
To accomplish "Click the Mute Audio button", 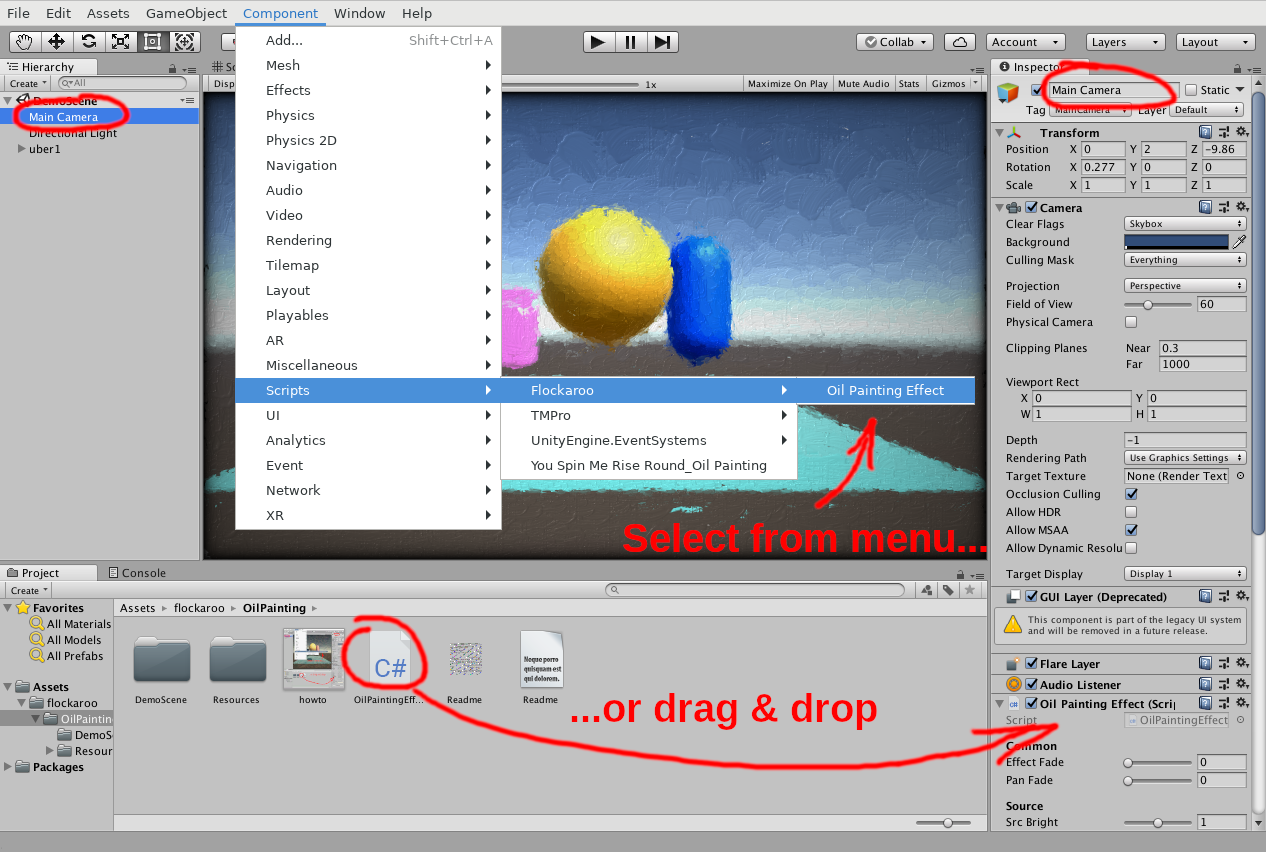I will pyautogui.click(x=863, y=84).
